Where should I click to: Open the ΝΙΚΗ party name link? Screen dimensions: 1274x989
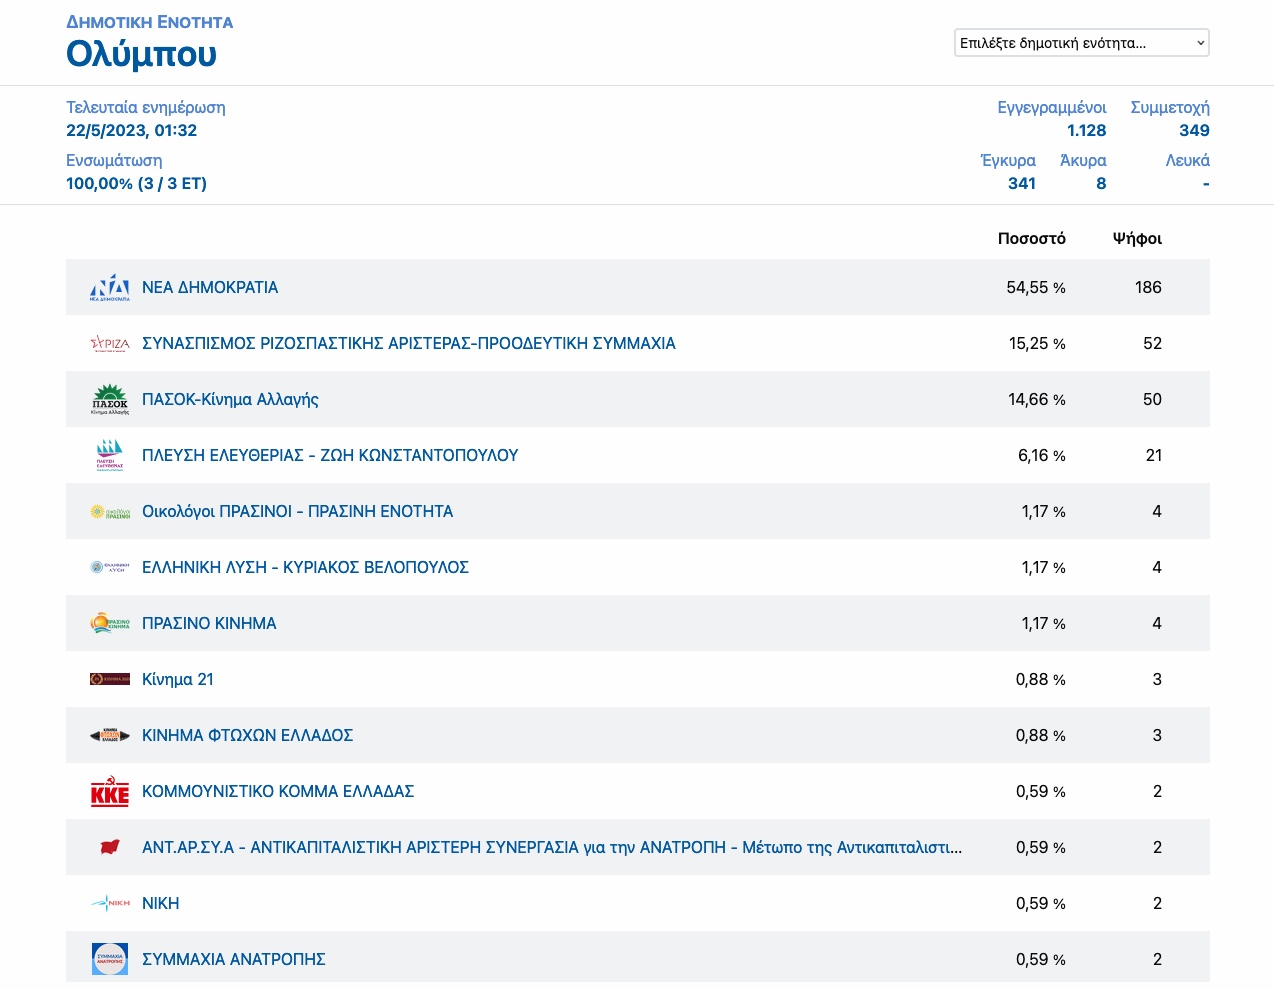pos(161,903)
